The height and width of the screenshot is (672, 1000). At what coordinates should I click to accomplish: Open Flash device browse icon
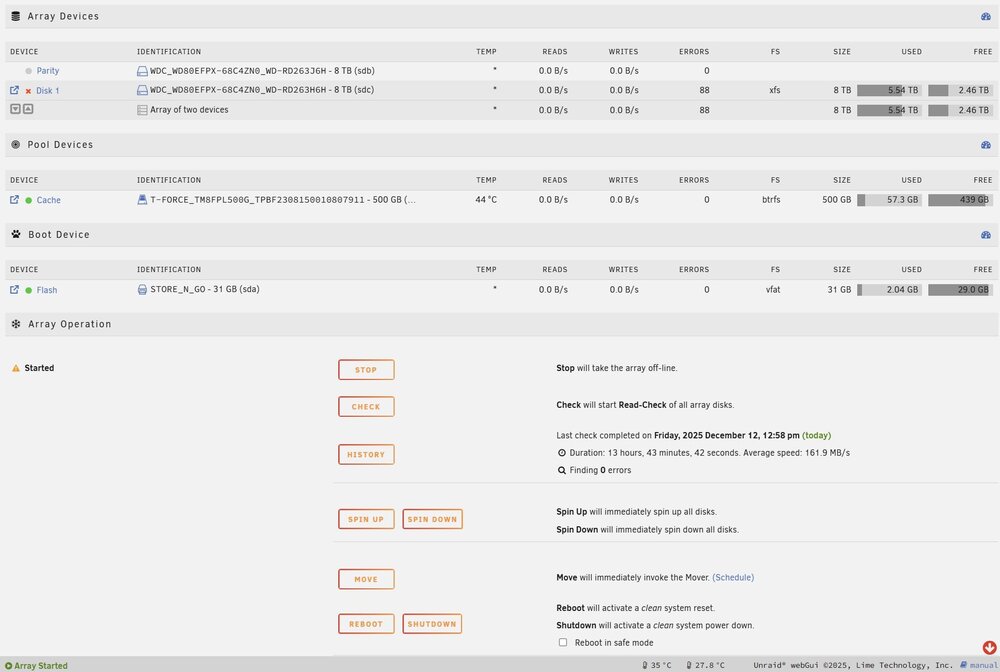tap(14, 289)
